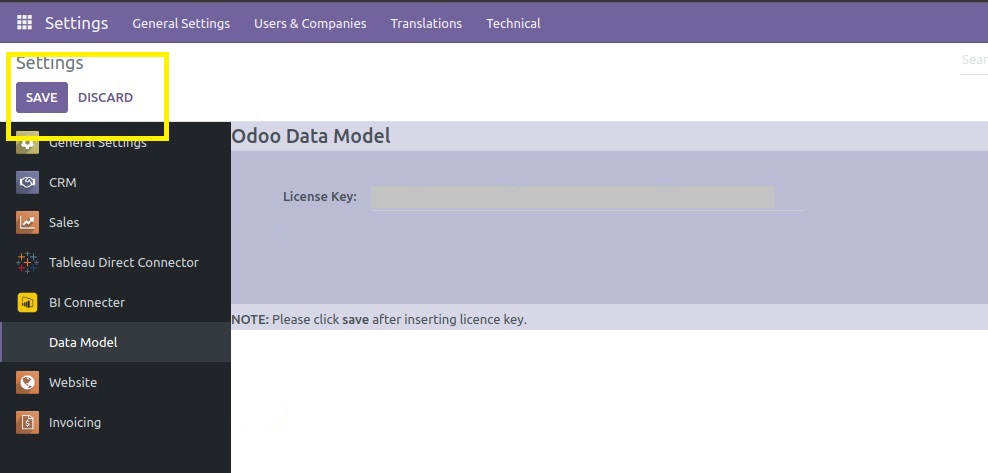Click the Website globe icon in sidebar
This screenshot has width=988, height=473.
coord(27,383)
